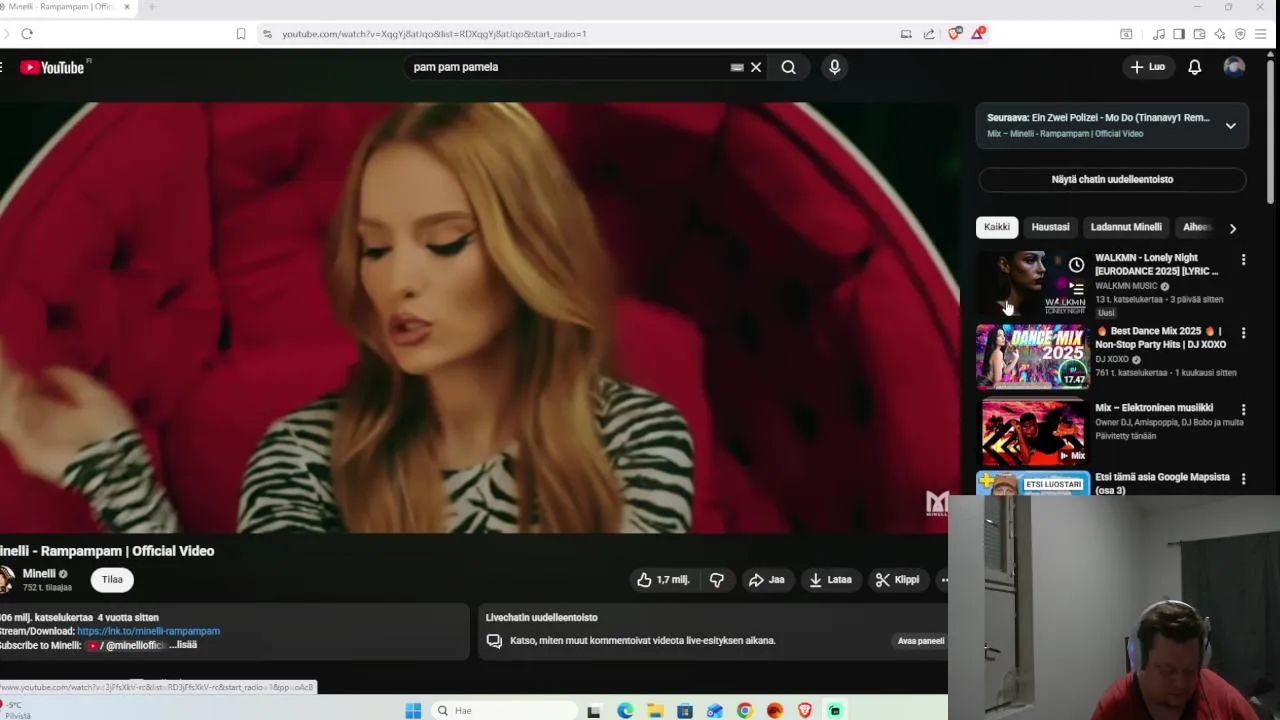Open the Leo AI sparkle icon
This screenshot has height=720, width=1280.
(1220, 34)
